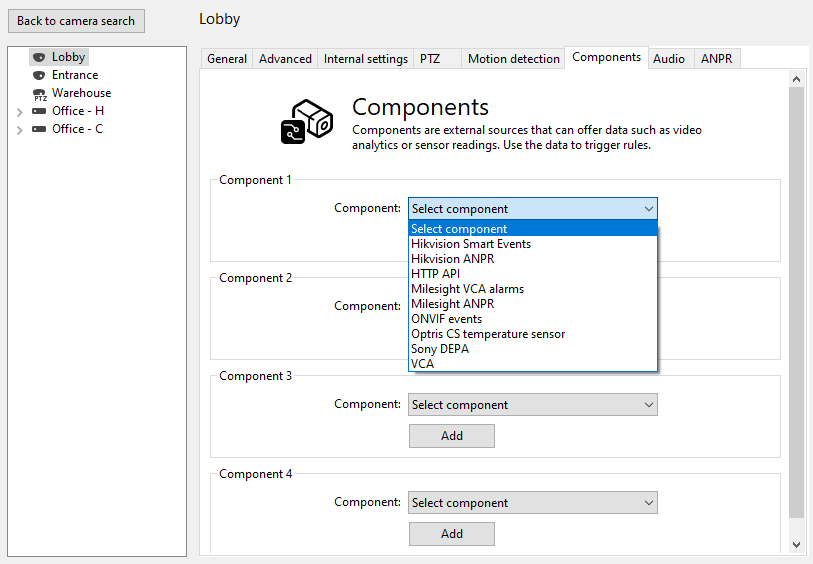
Task: Choose Milesight VCA alarms option
Action: click(532, 289)
